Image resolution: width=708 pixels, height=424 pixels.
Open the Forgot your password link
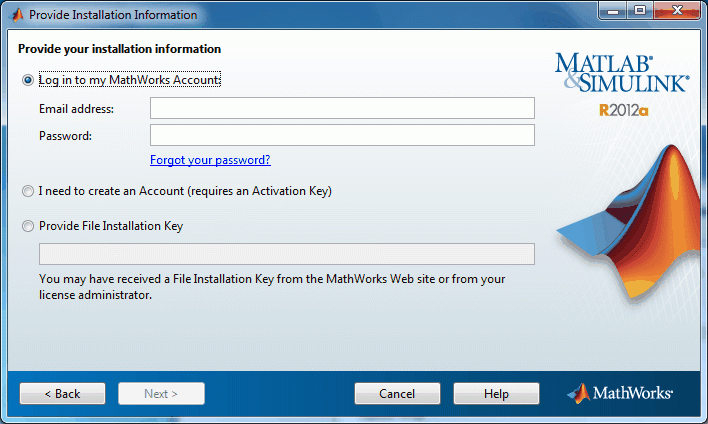210,160
